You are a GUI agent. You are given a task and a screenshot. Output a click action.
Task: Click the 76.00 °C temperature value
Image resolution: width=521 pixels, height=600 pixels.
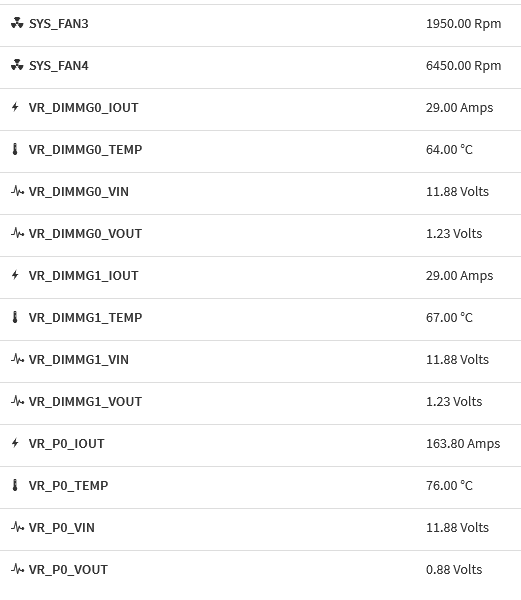tap(449, 485)
